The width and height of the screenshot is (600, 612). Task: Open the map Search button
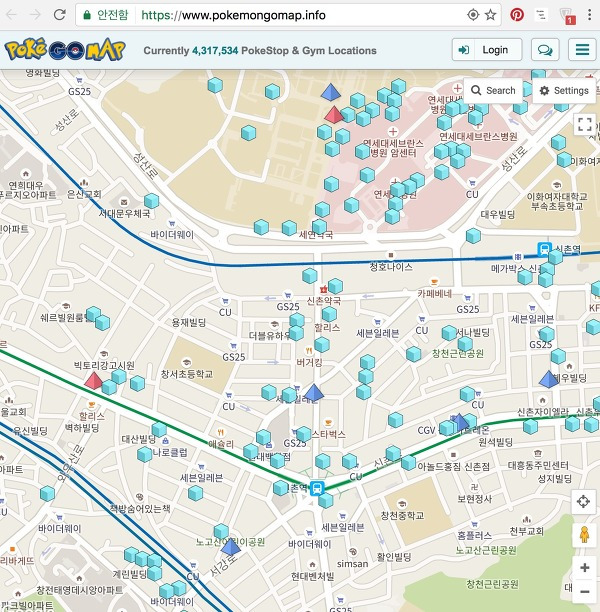(x=493, y=91)
